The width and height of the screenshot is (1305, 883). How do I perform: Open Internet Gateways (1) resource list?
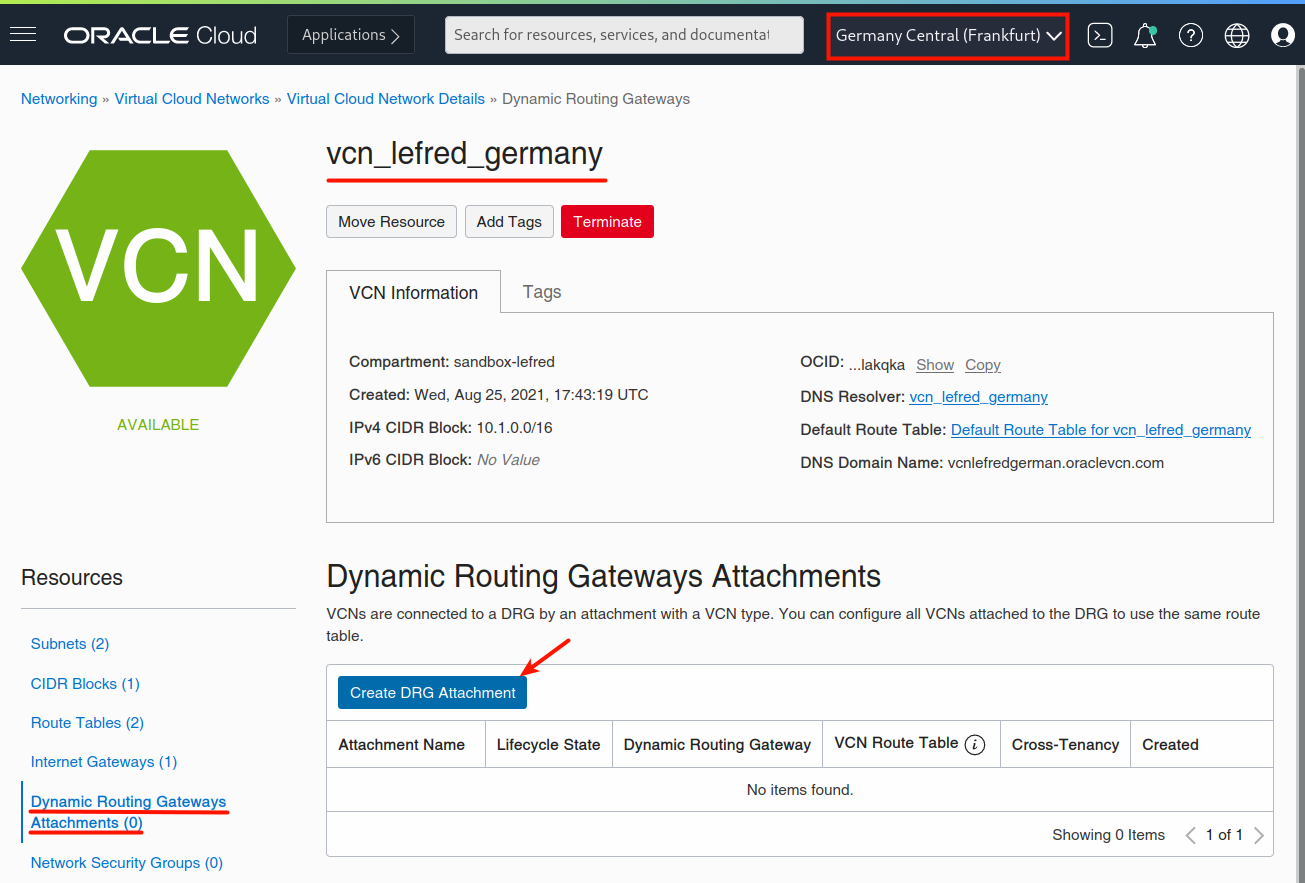click(104, 762)
